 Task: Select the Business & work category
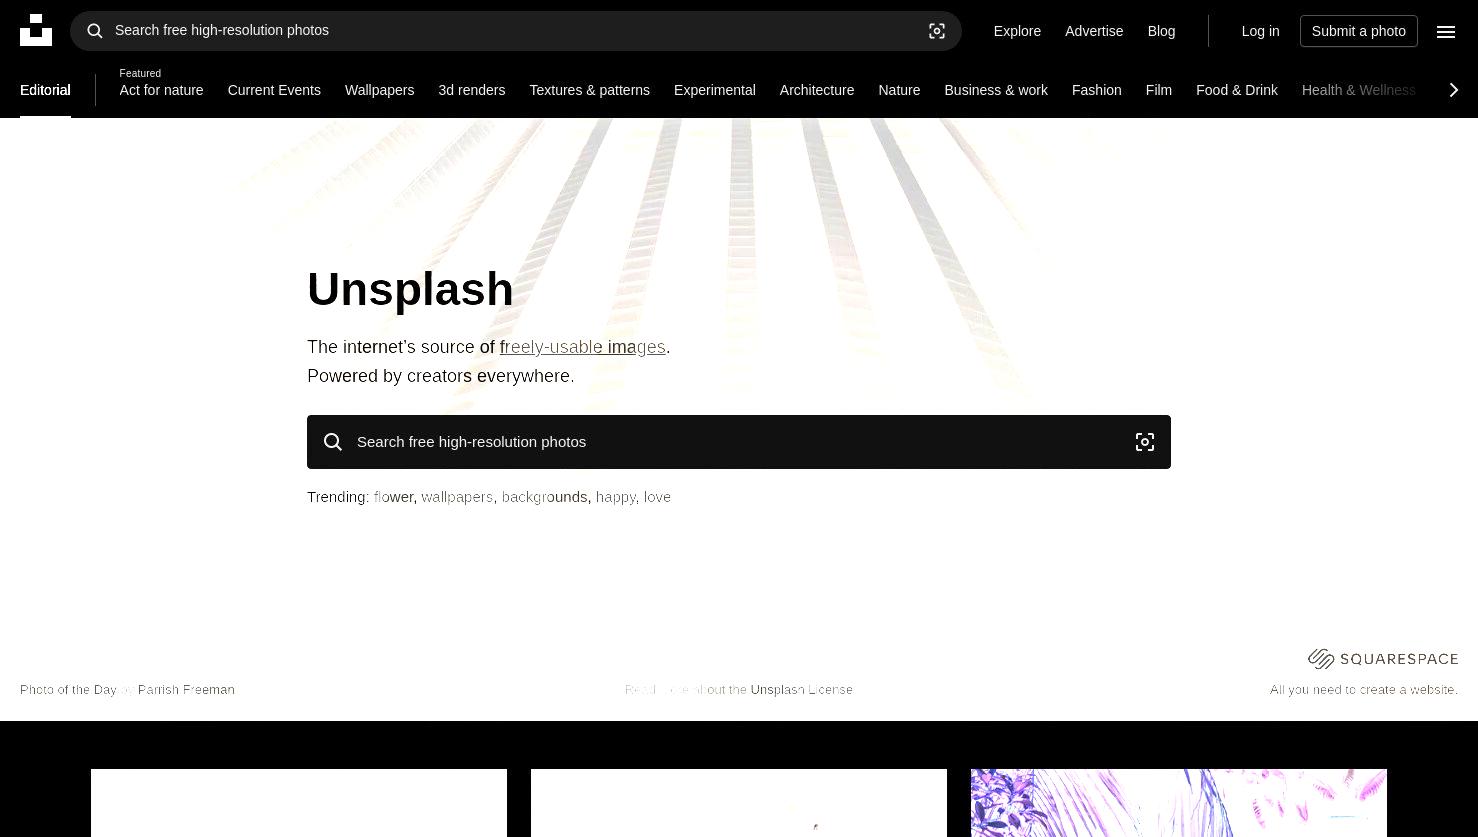(x=996, y=90)
